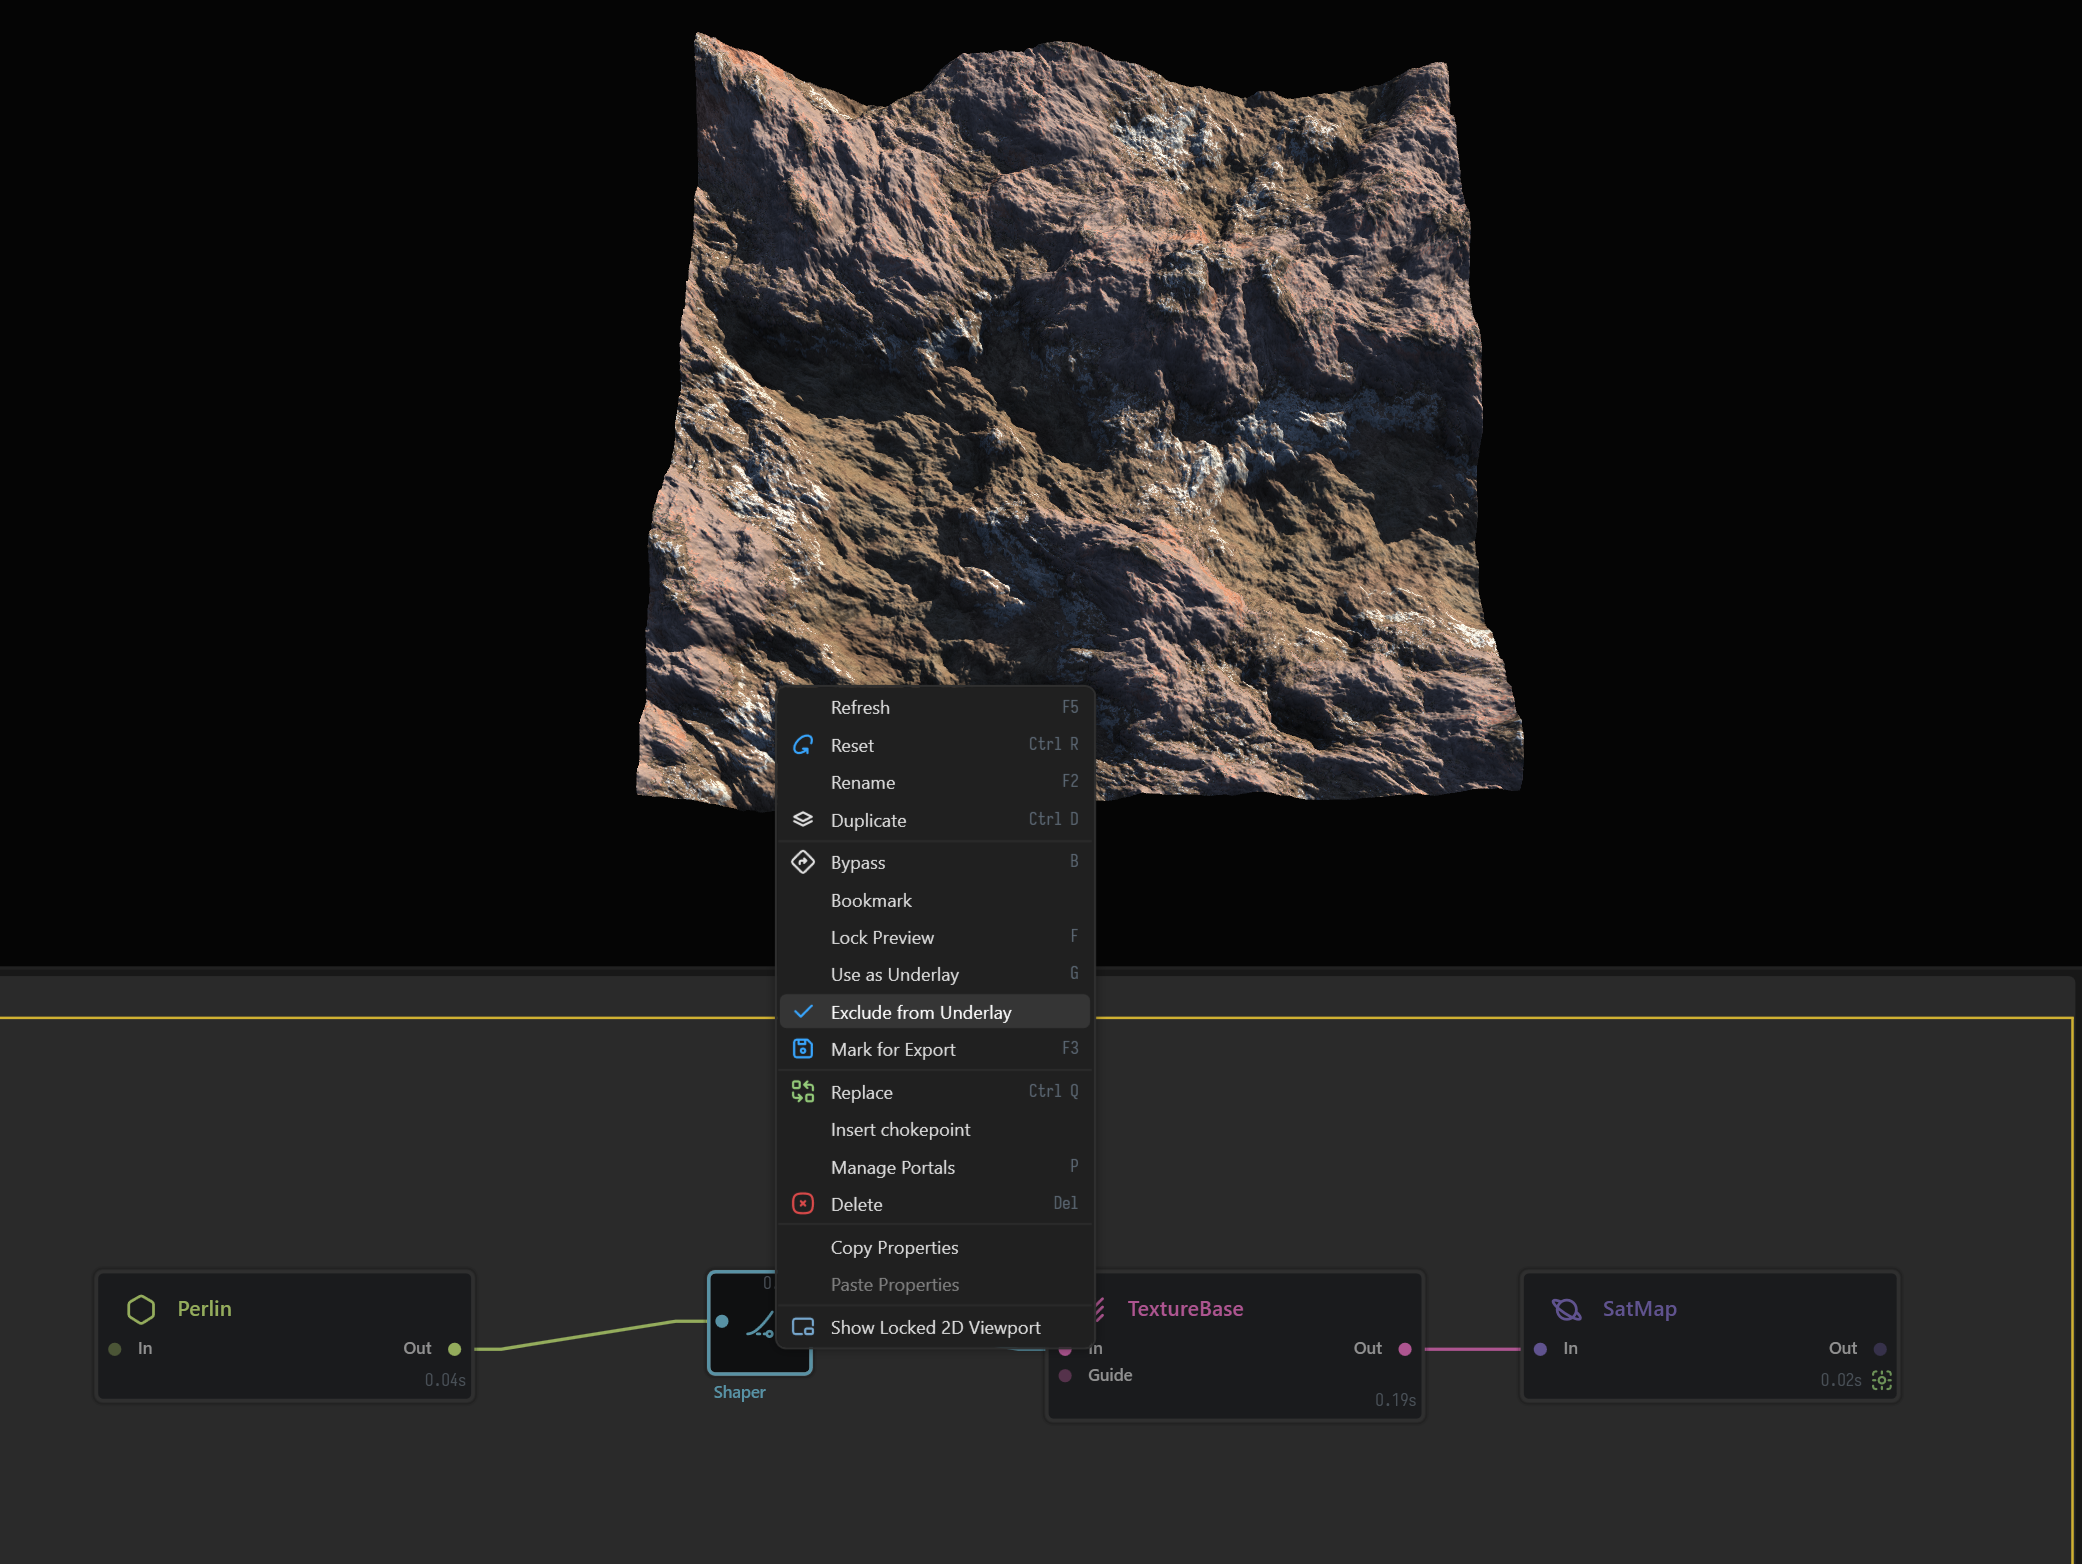2082x1564 pixels.
Task: Enable Use as Underlay option
Action: (935, 974)
